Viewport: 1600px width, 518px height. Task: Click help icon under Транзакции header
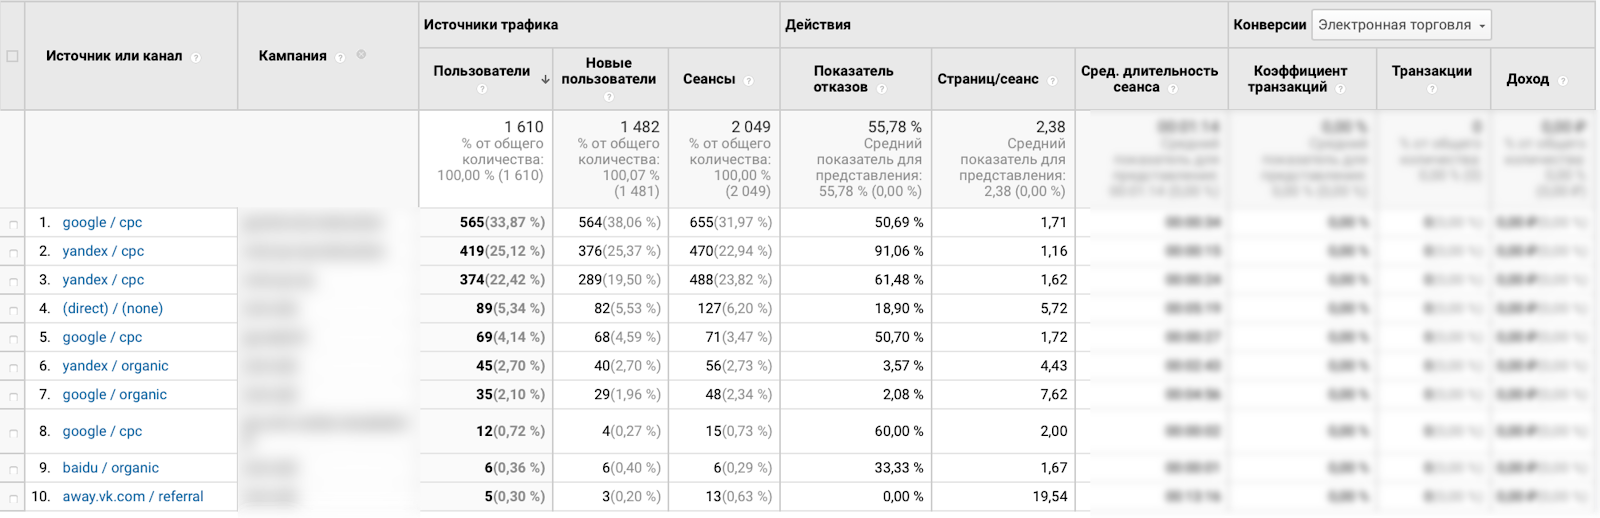(x=1432, y=89)
